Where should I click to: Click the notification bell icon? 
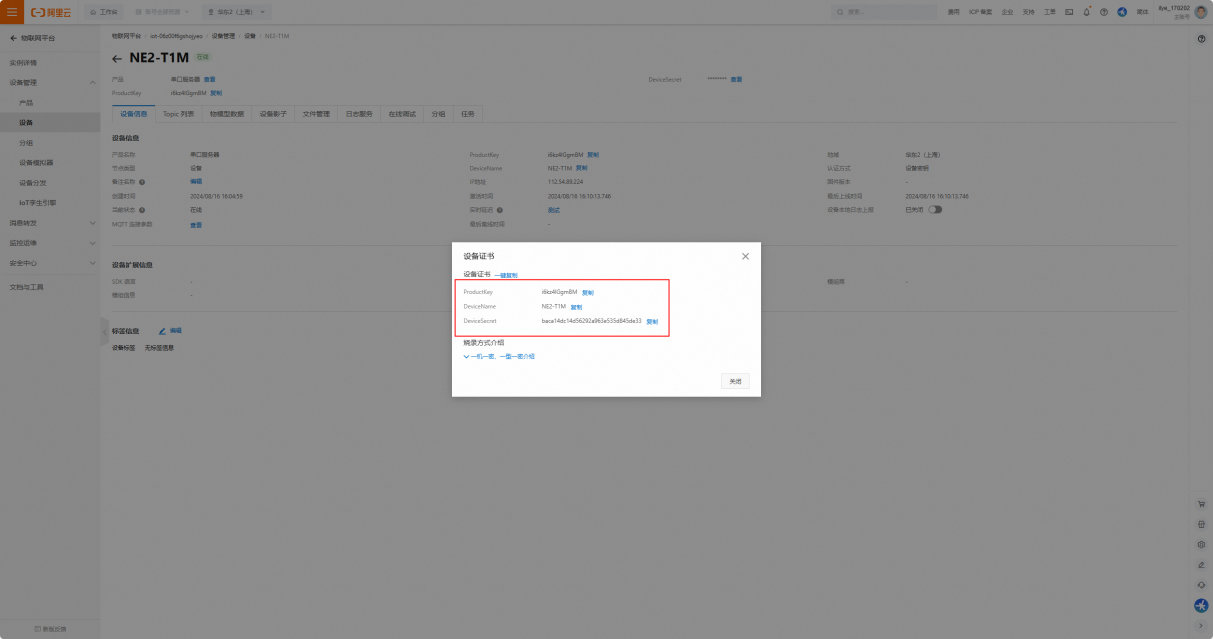point(1086,12)
